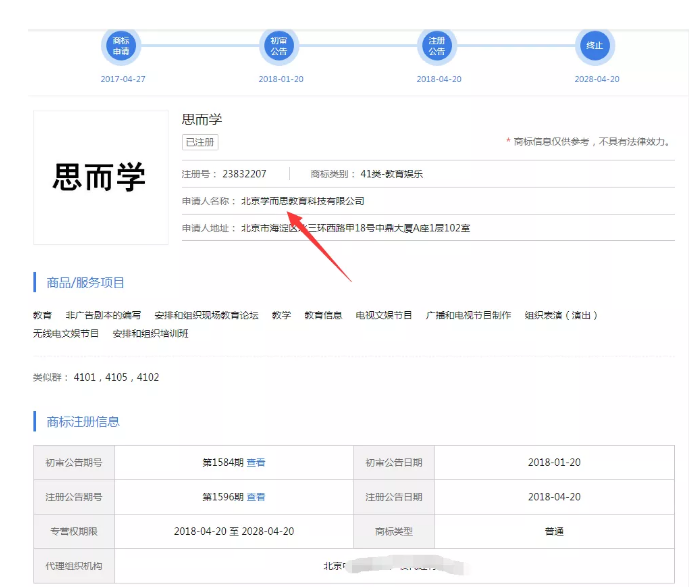697x587 pixels.
Task: Click the 初审公告日期 table label cell
Action: pyautogui.click(x=394, y=463)
